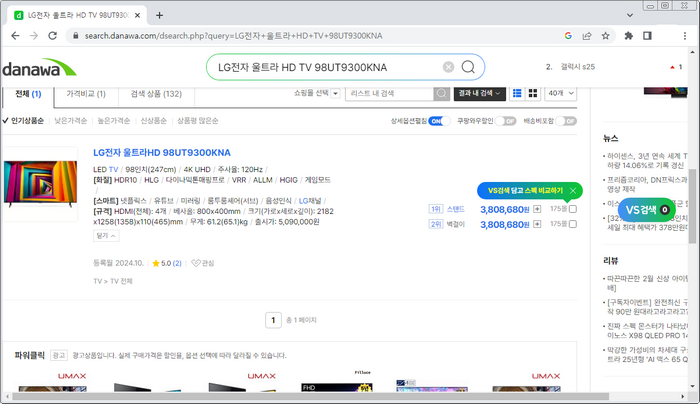Image resolution: width=700 pixels, height=404 pixels.
Task: Toggle the browser side panel icon
Action: click(x=647, y=36)
